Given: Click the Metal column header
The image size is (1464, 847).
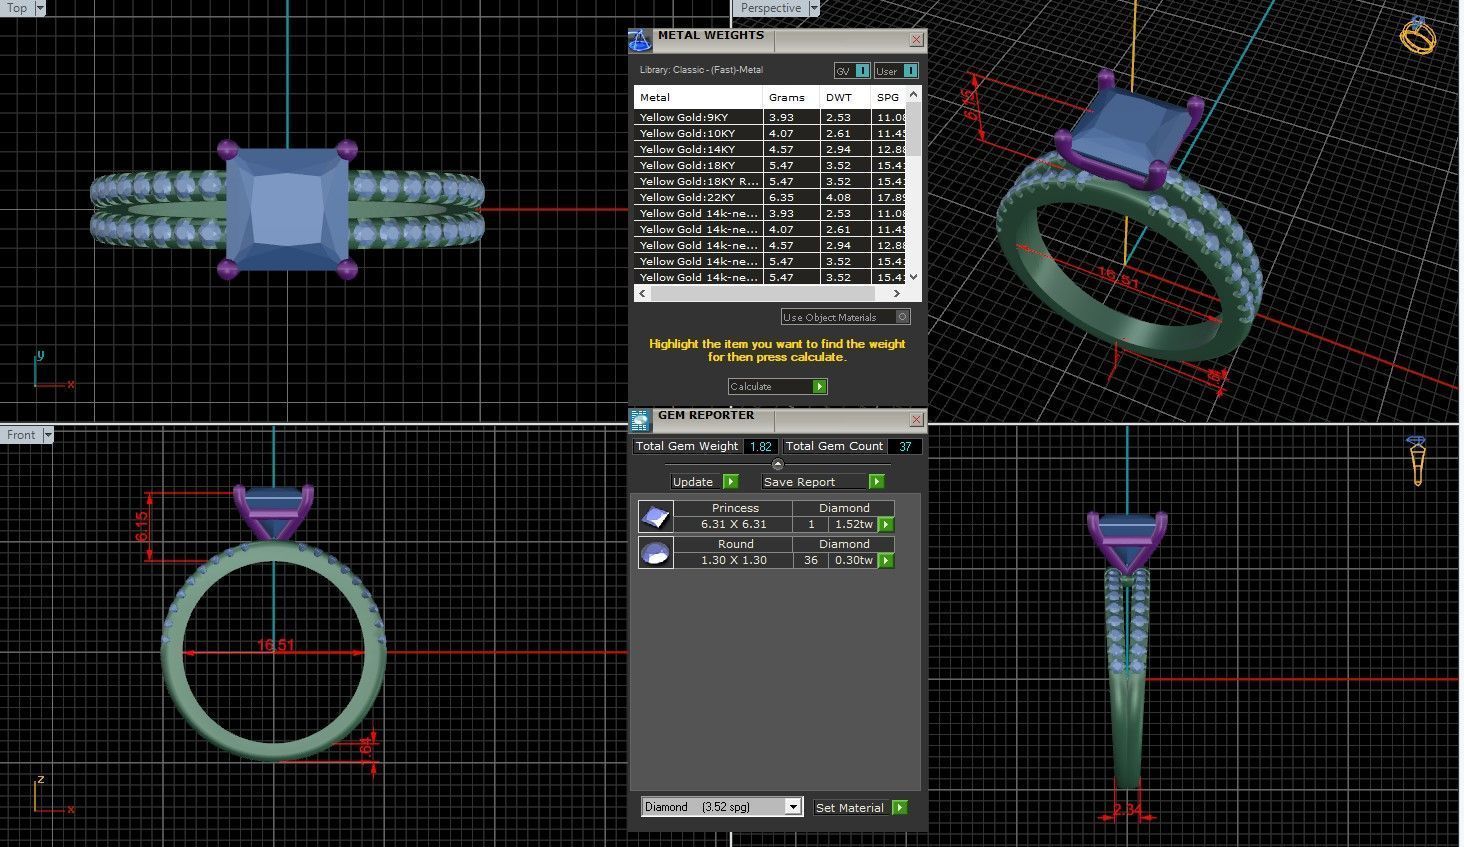Looking at the screenshot, I should [699, 98].
